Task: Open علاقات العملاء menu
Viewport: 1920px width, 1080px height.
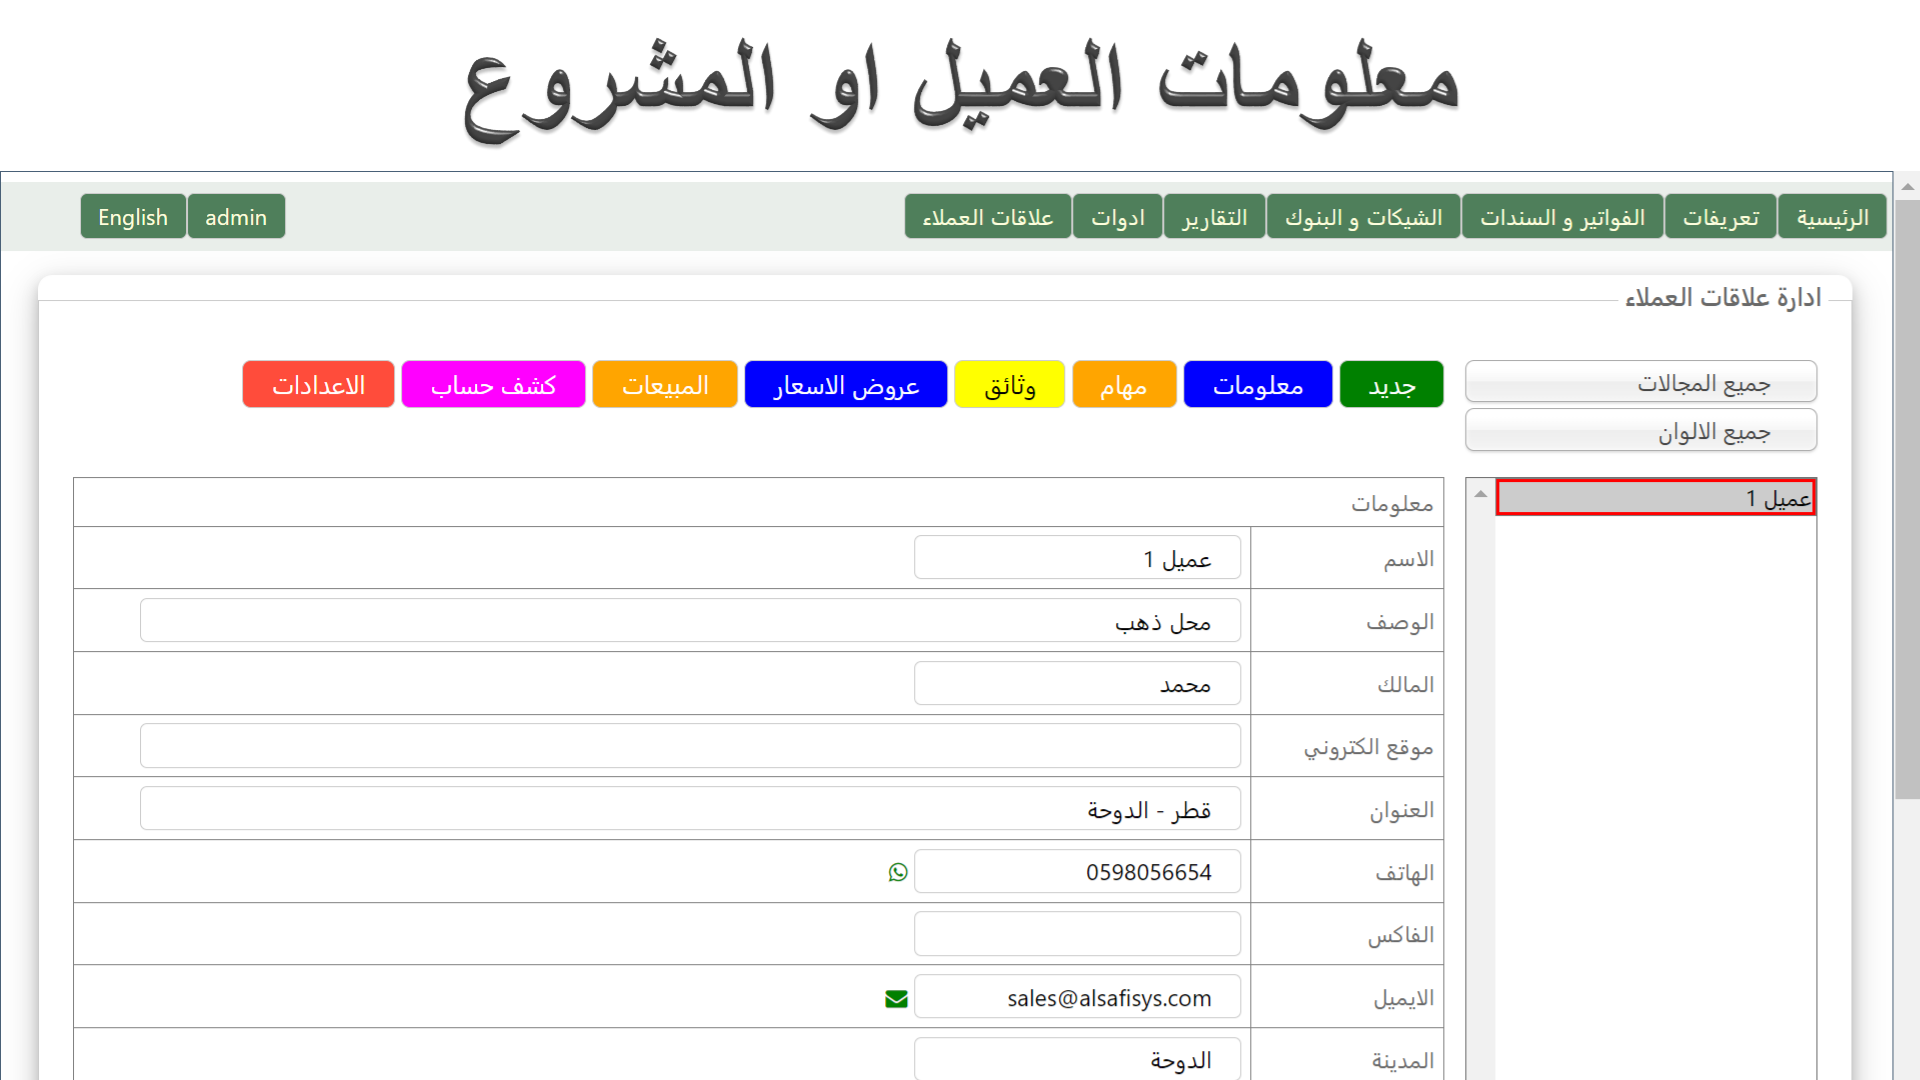Action: coord(987,217)
